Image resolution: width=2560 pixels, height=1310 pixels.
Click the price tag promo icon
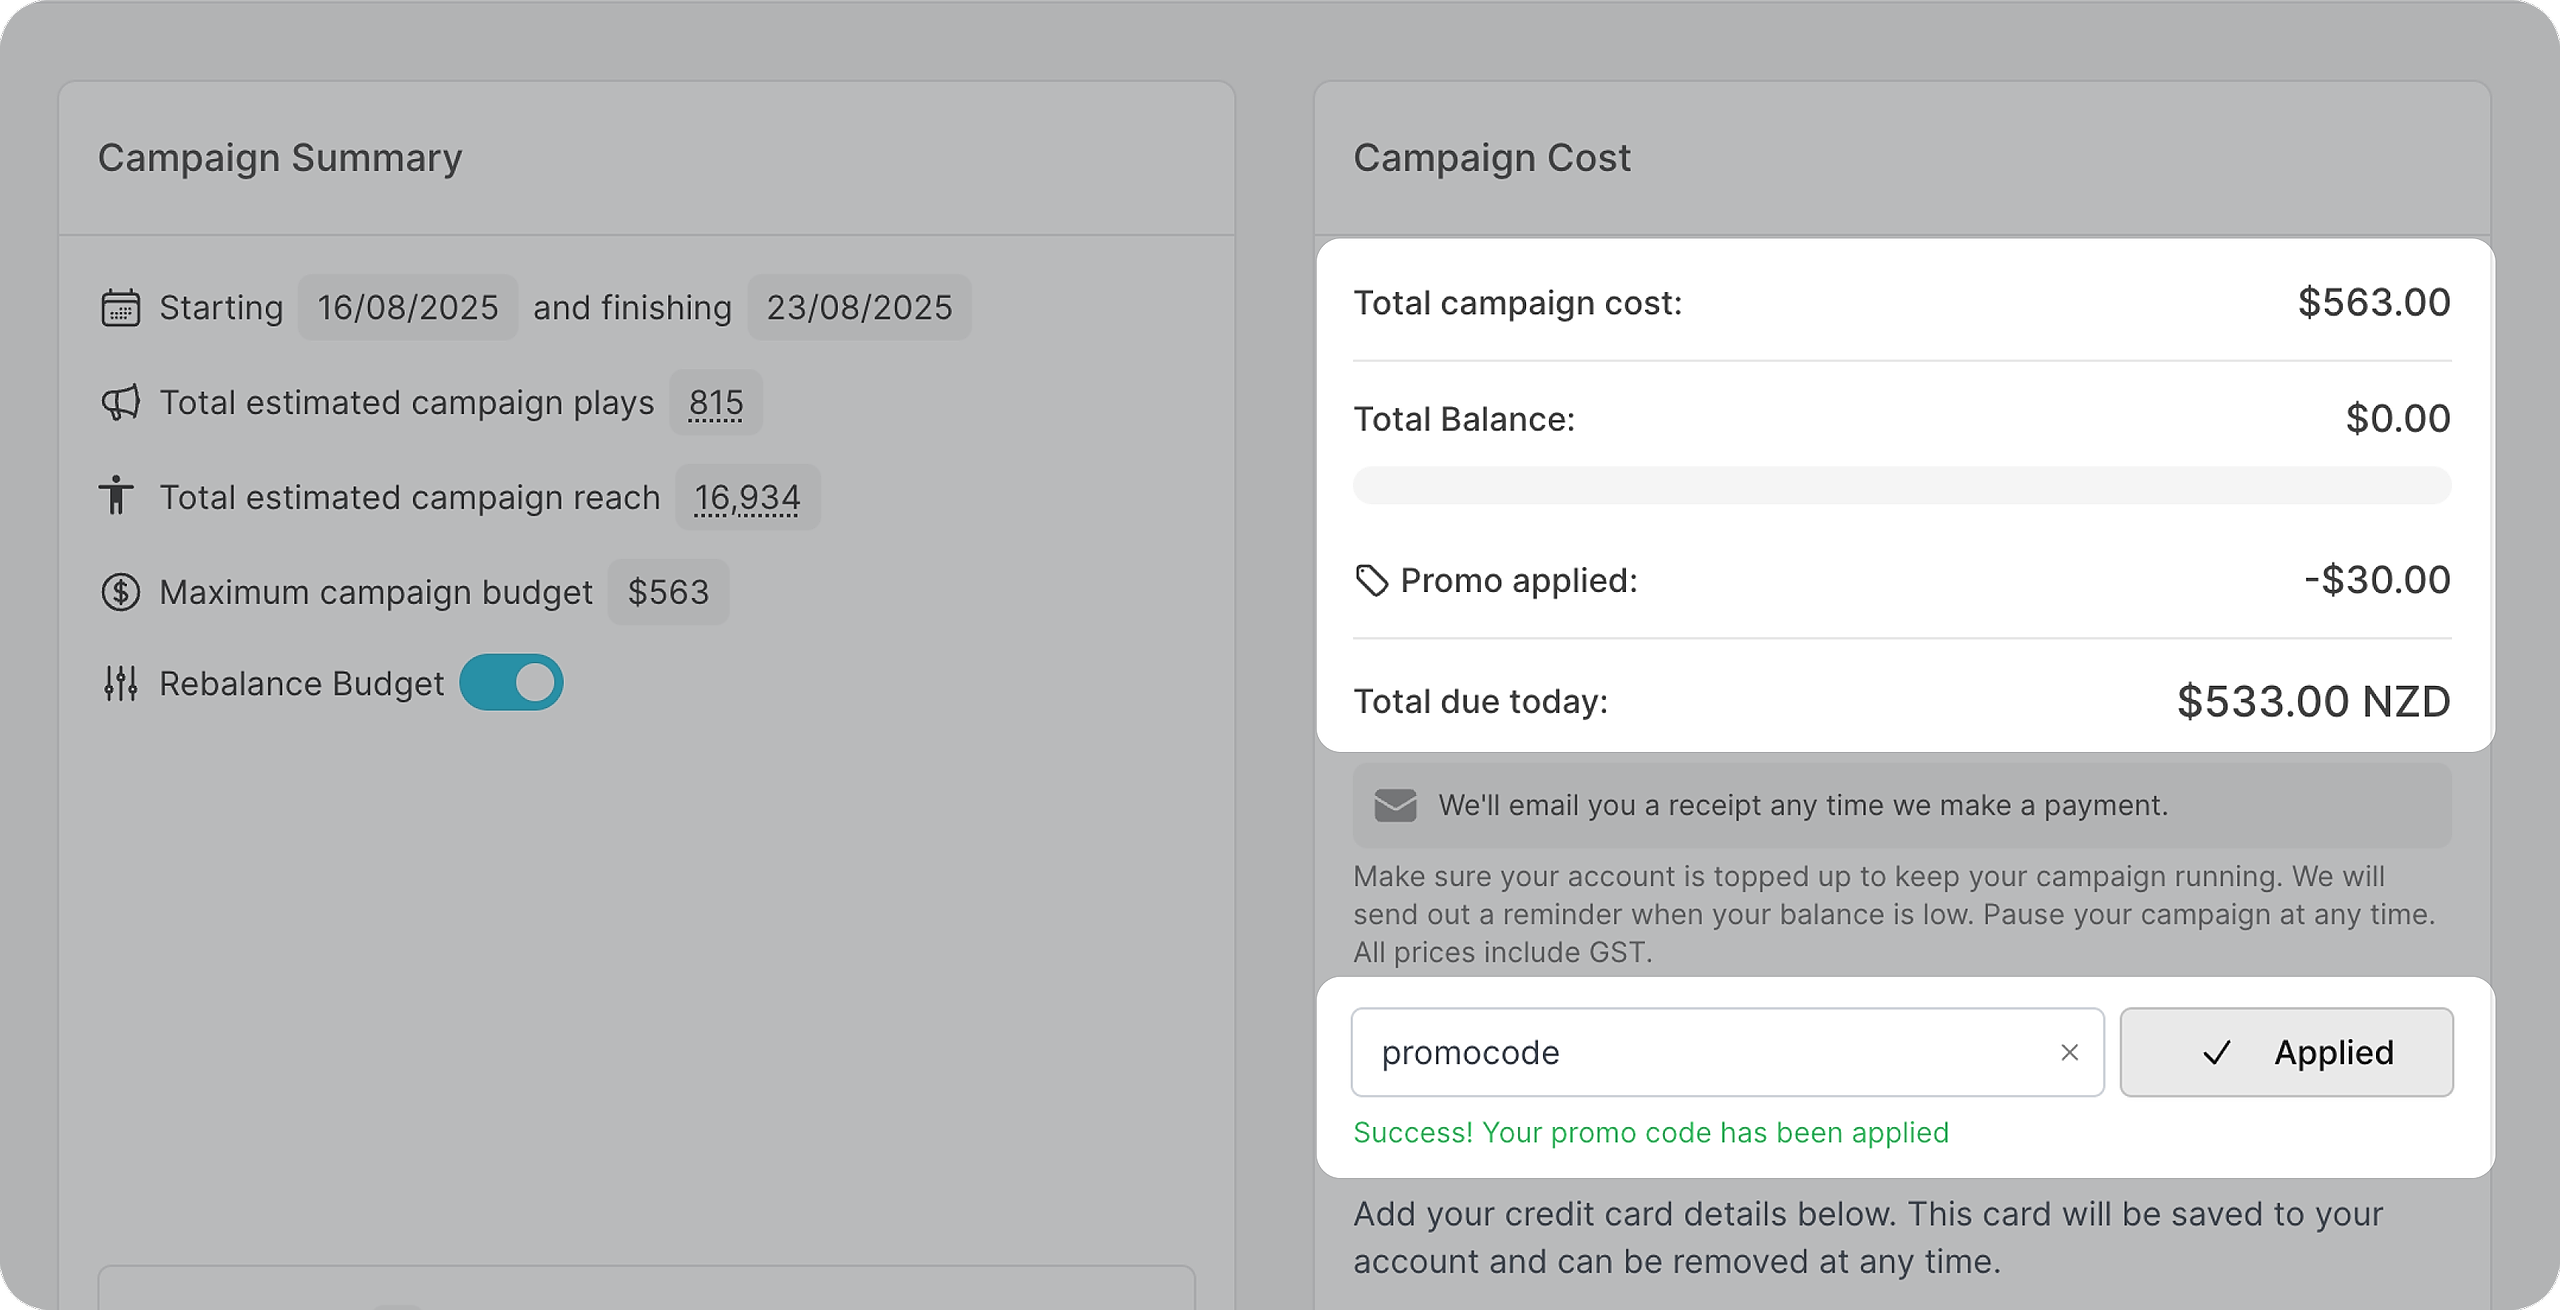pos(1371,580)
